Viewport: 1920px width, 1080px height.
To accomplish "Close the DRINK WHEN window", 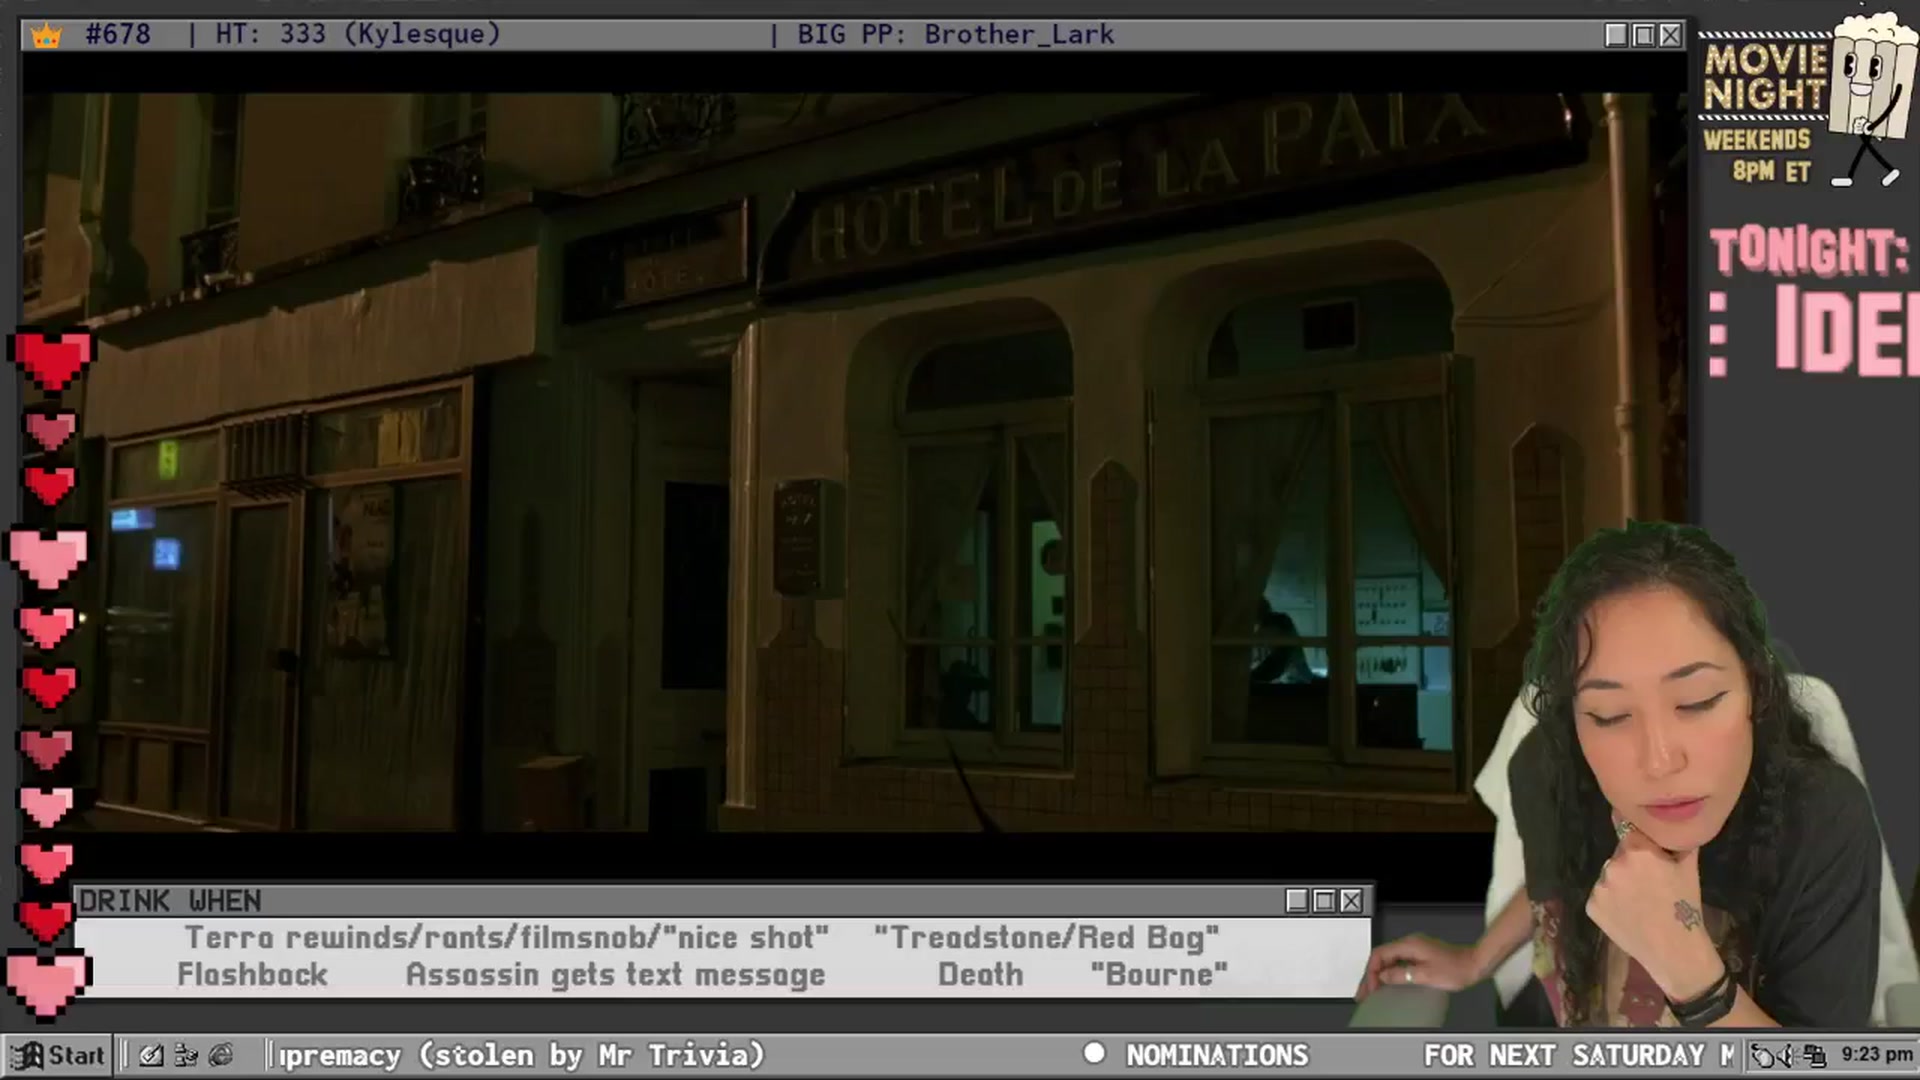I will point(1351,901).
